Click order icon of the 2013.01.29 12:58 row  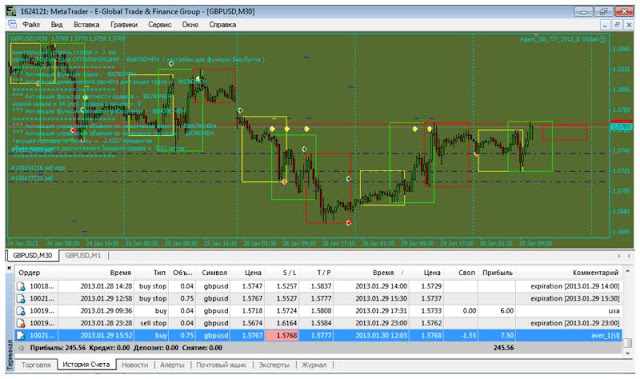click(21, 299)
